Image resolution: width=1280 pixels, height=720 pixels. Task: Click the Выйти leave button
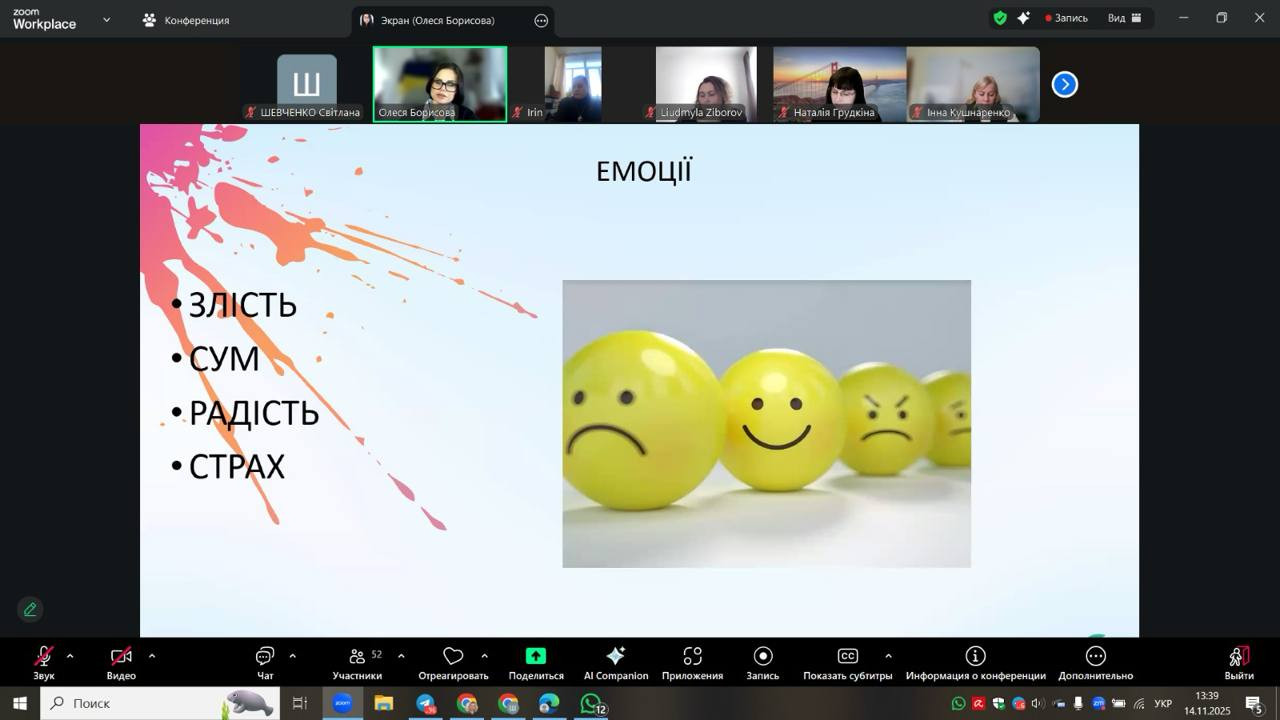tap(1239, 660)
